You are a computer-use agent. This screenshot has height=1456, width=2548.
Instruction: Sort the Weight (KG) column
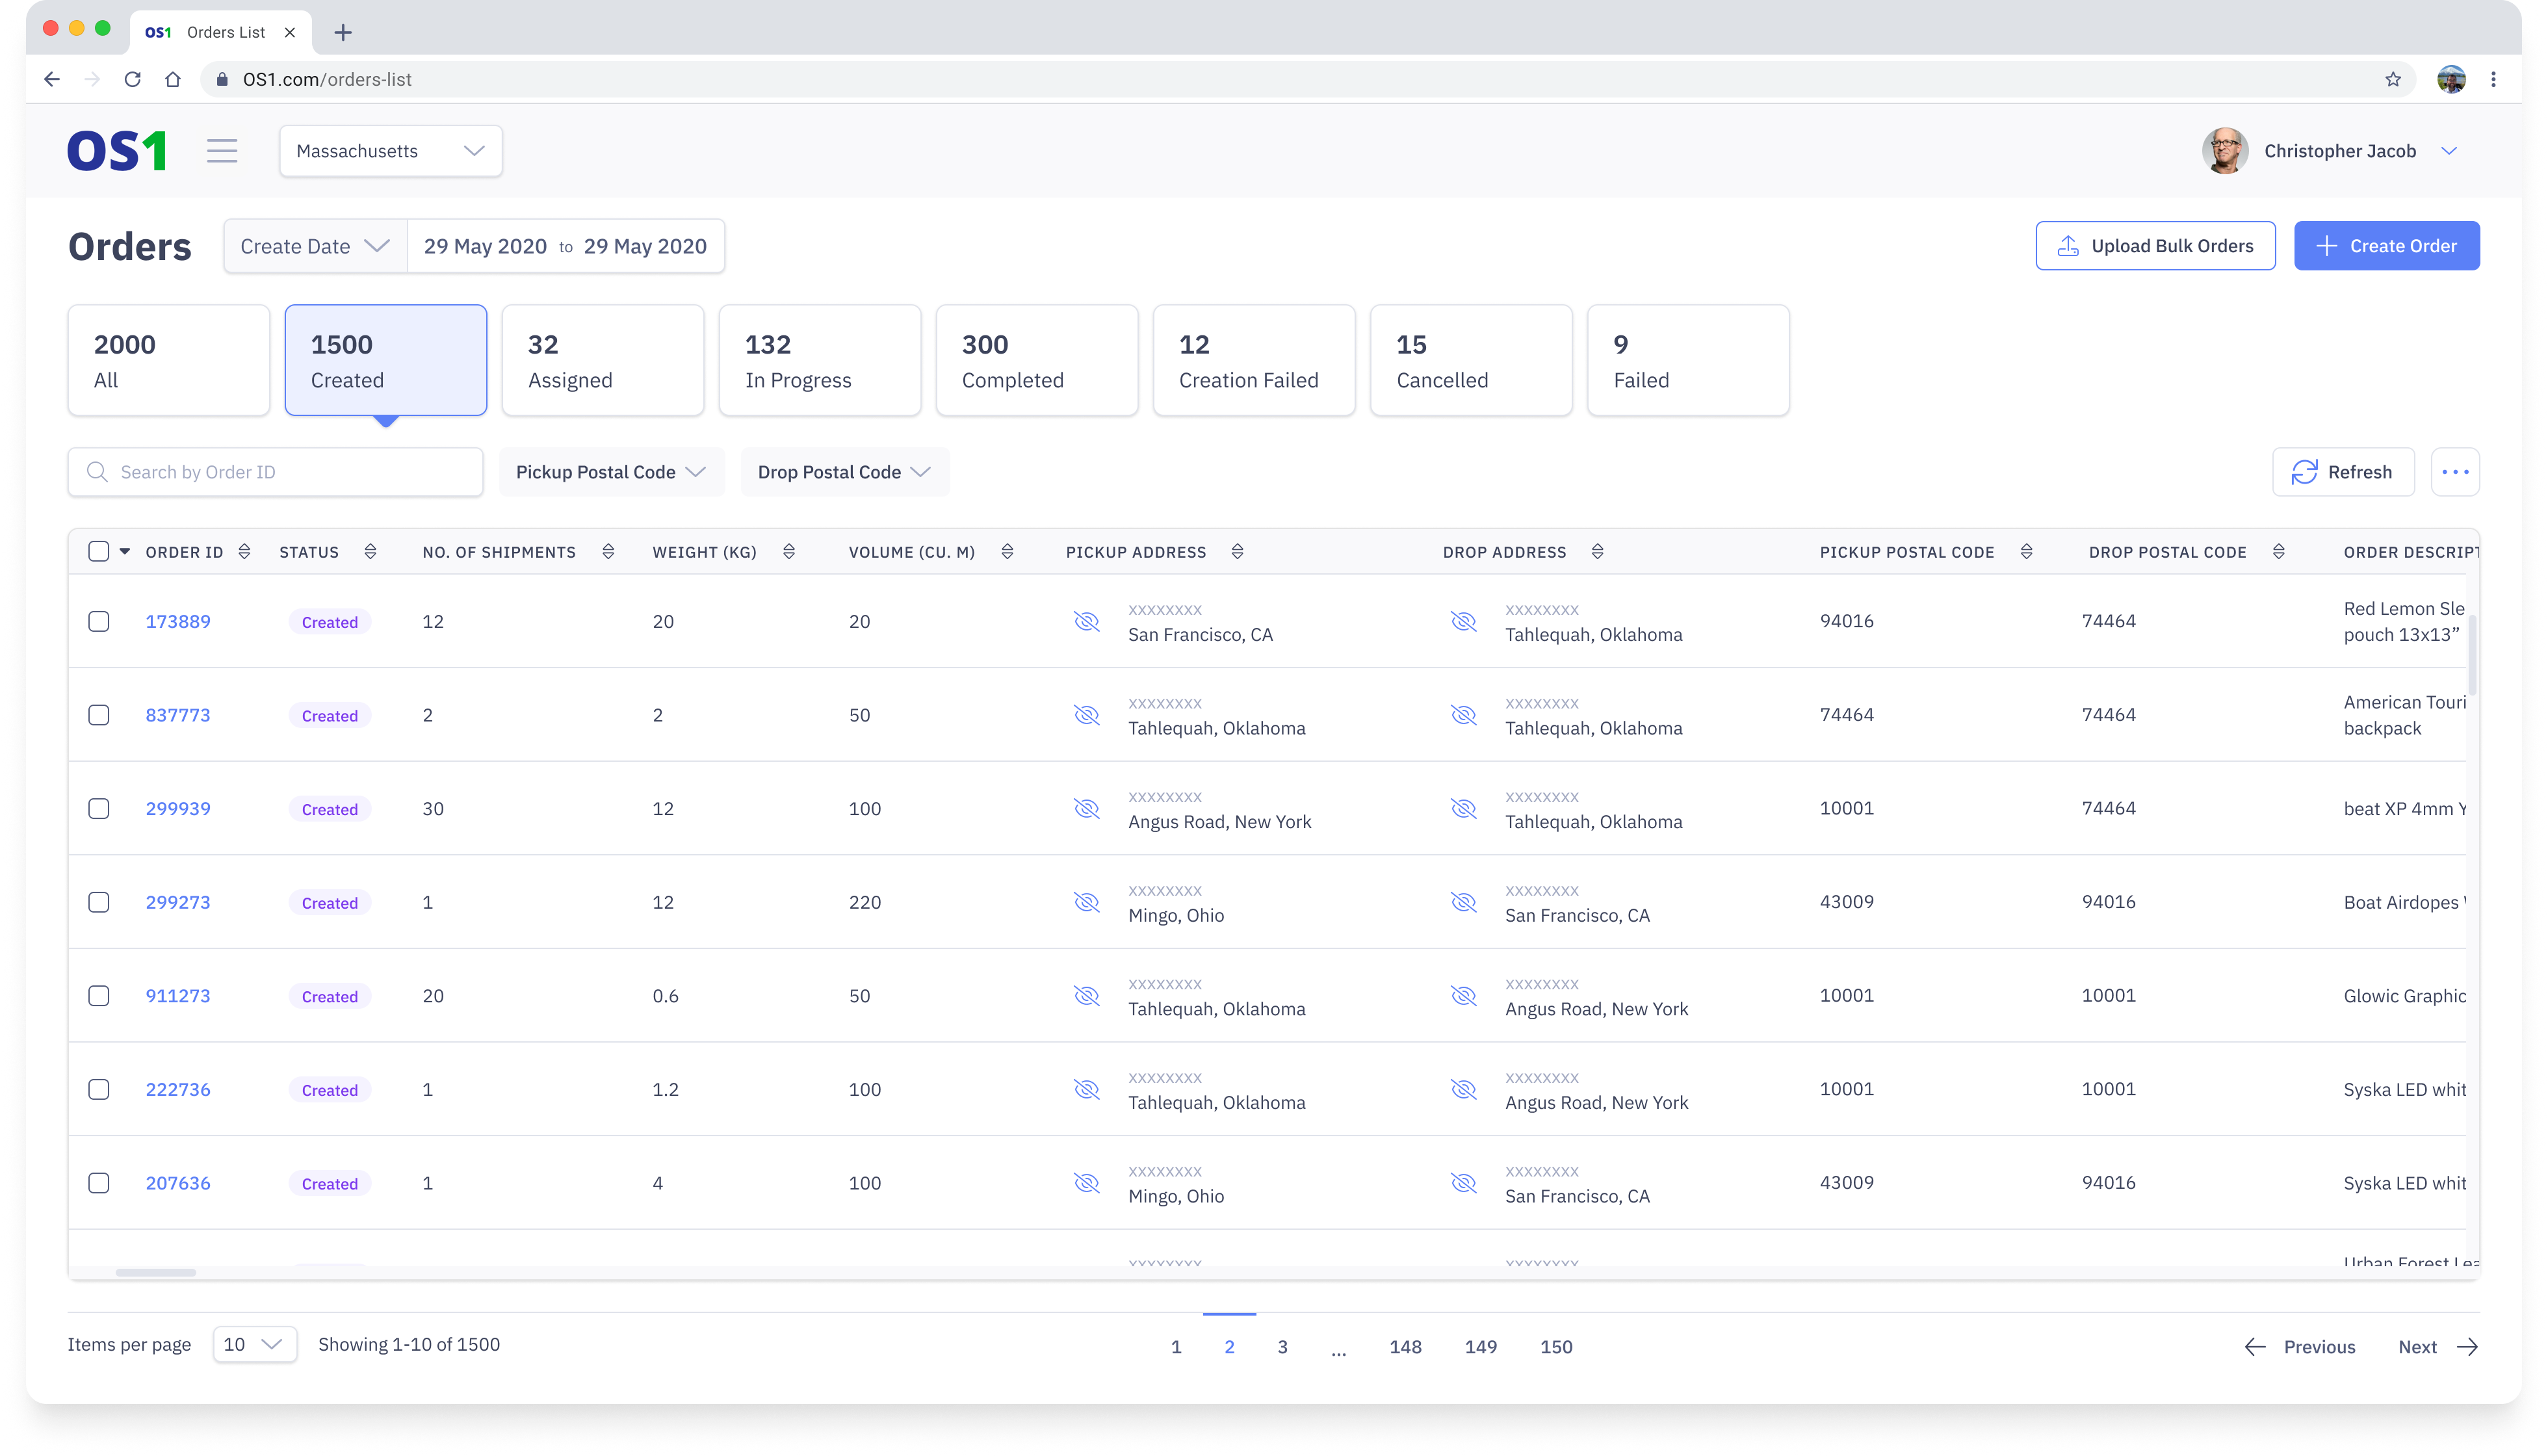(x=788, y=552)
